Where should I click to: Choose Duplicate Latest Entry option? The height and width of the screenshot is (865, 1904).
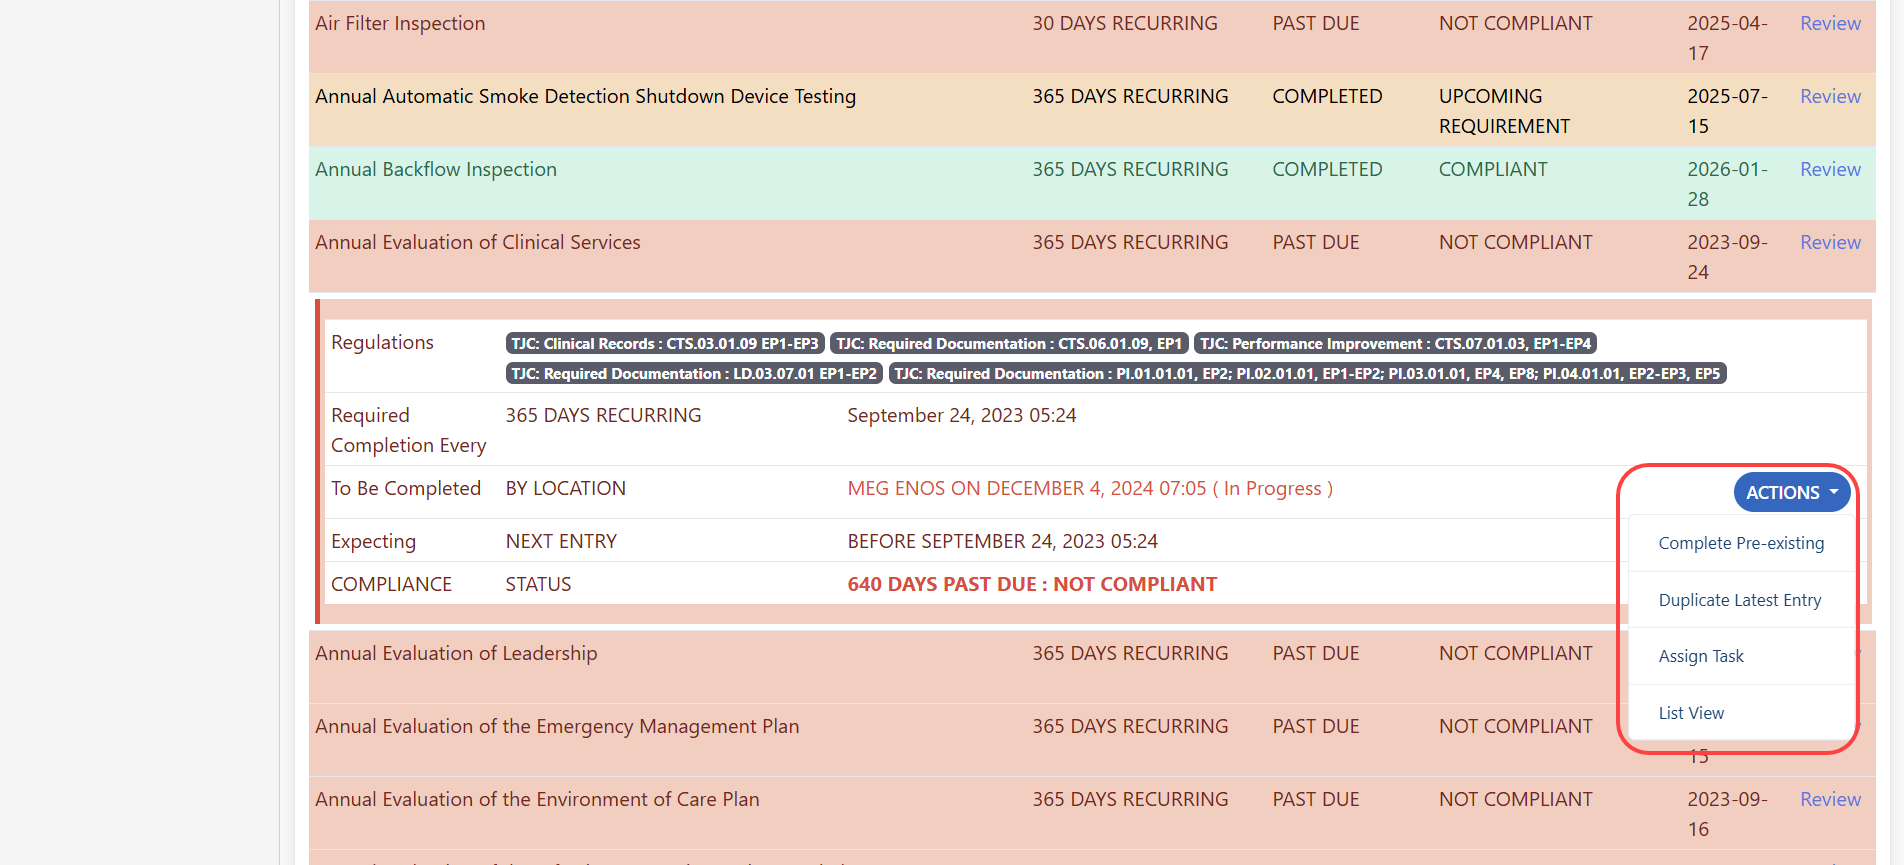1739,600
